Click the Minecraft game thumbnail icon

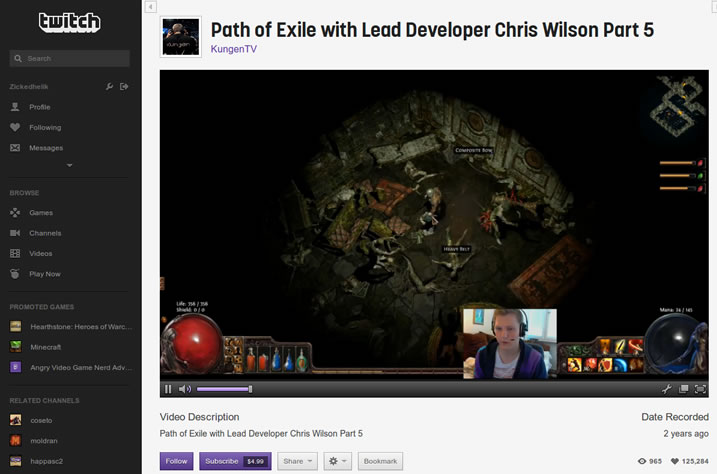coord(16,347)
